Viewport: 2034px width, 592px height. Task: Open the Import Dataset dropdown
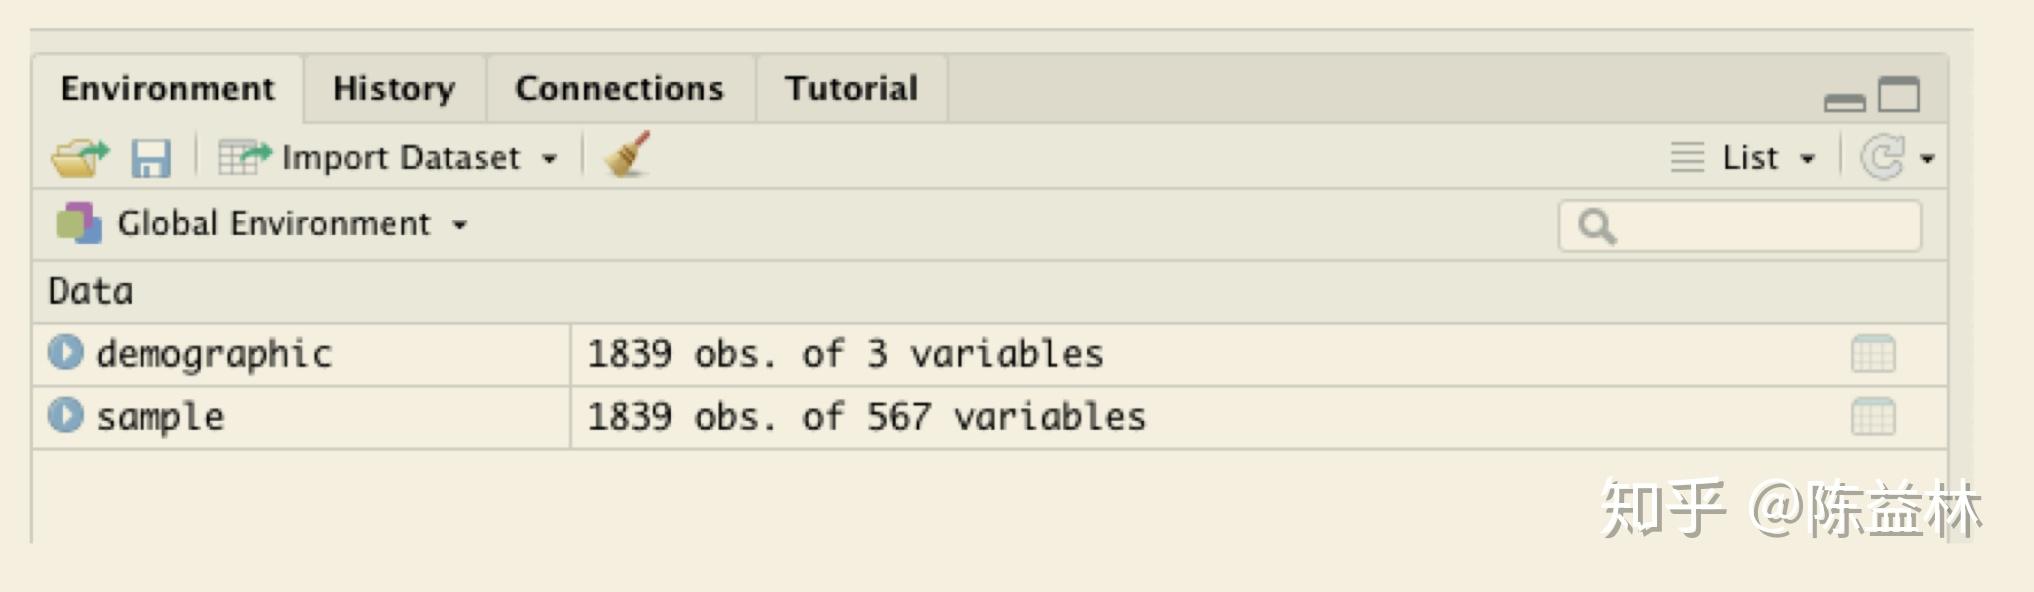point(388,158)
